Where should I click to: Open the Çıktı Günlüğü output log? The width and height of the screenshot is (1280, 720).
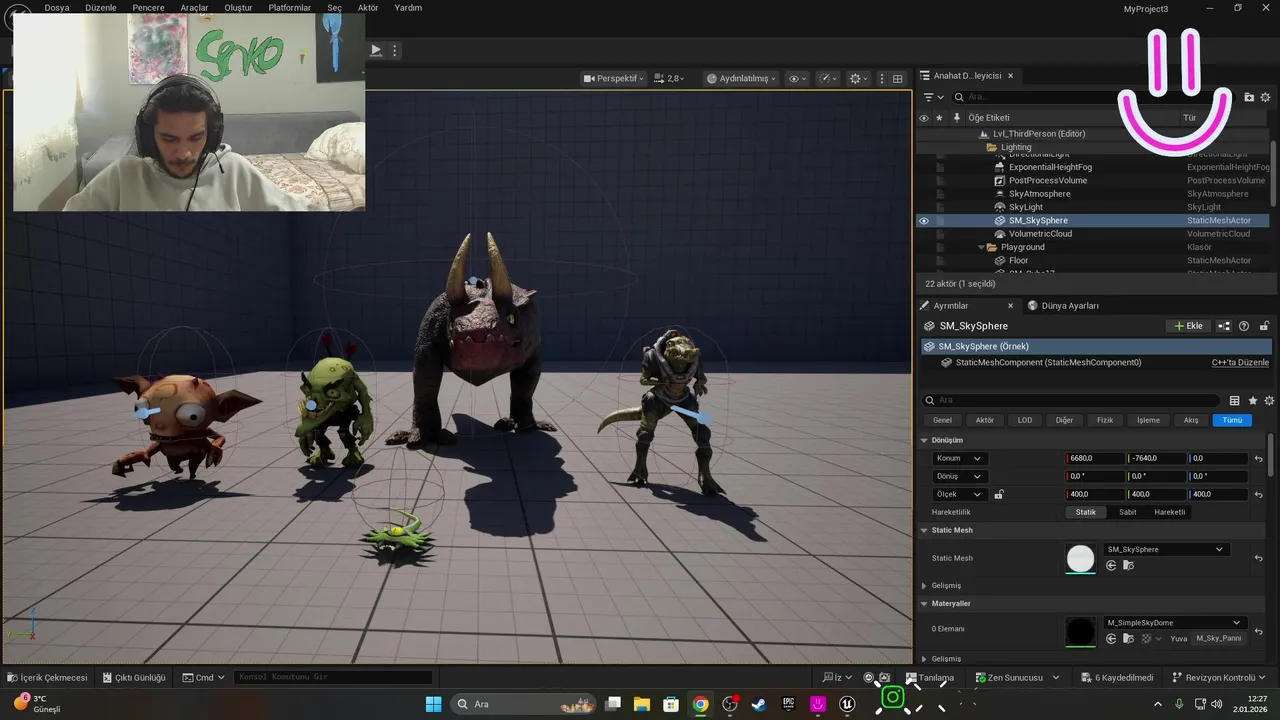click(134, 678)
